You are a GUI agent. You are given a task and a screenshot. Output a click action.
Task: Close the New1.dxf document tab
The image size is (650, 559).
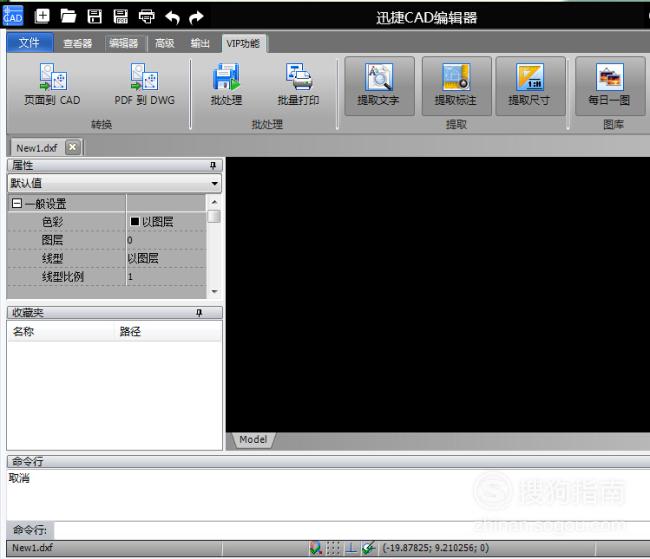tap(73, 147)
